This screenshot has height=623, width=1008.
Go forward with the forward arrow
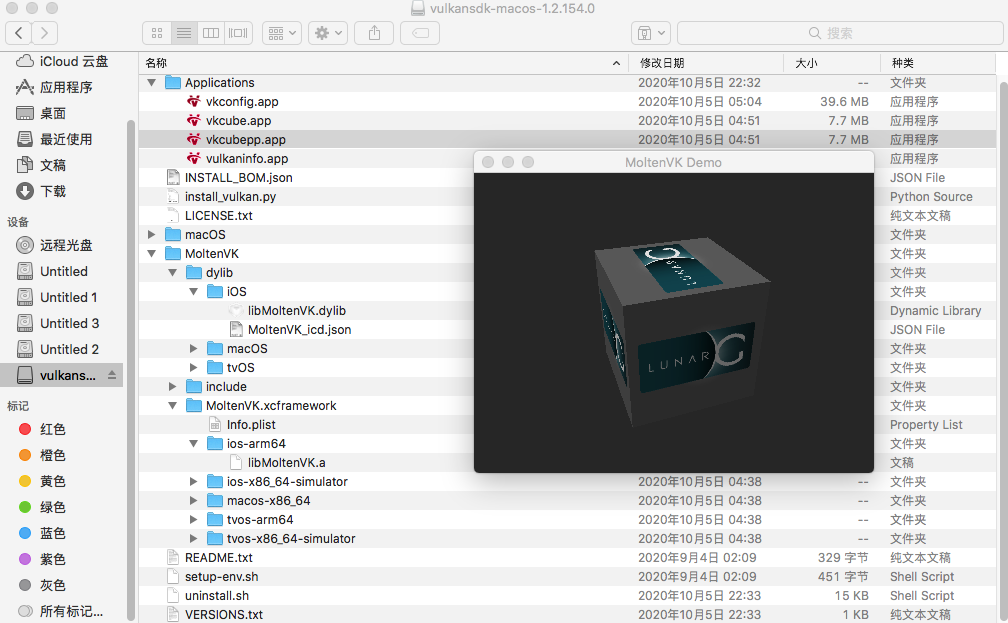click(44, 33)
